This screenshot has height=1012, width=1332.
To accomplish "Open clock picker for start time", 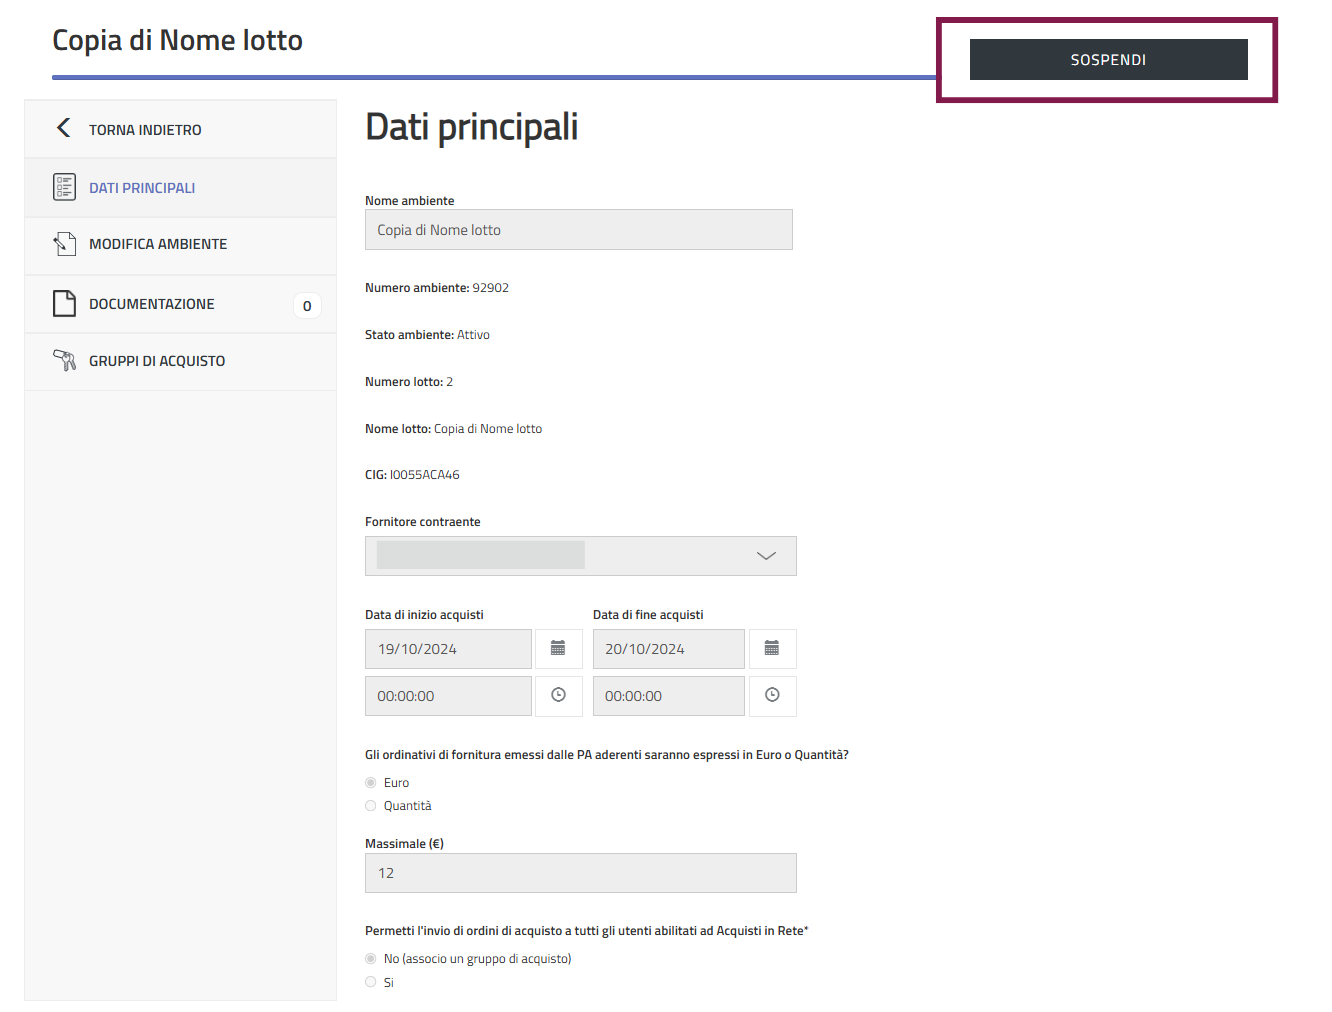I will 558,696.
